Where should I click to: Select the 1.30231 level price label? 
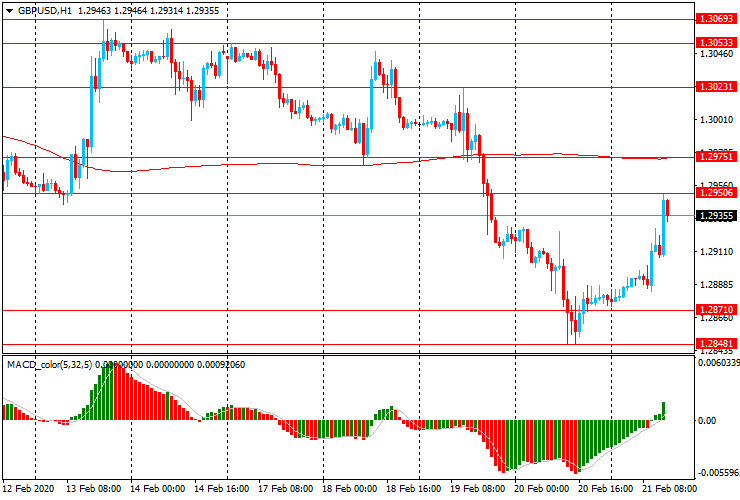pos(716,87)
